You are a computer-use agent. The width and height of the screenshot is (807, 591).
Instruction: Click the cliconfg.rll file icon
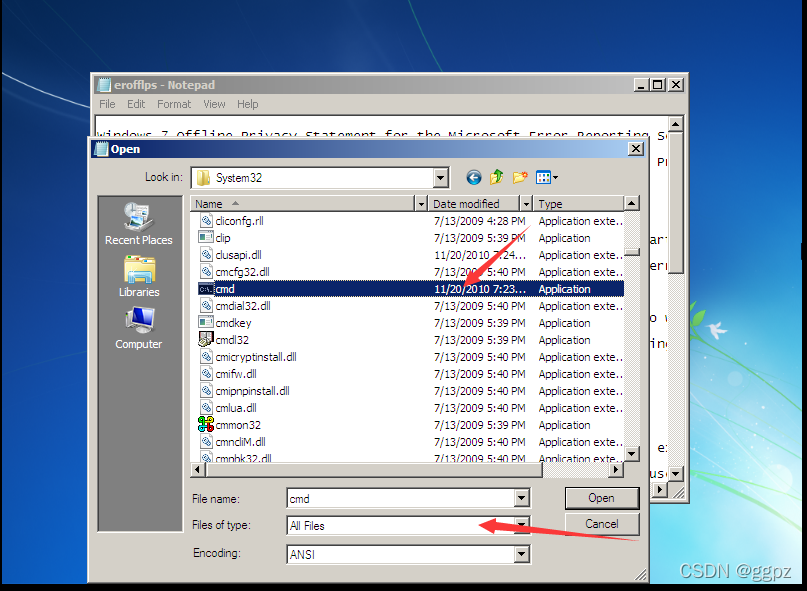206,220
